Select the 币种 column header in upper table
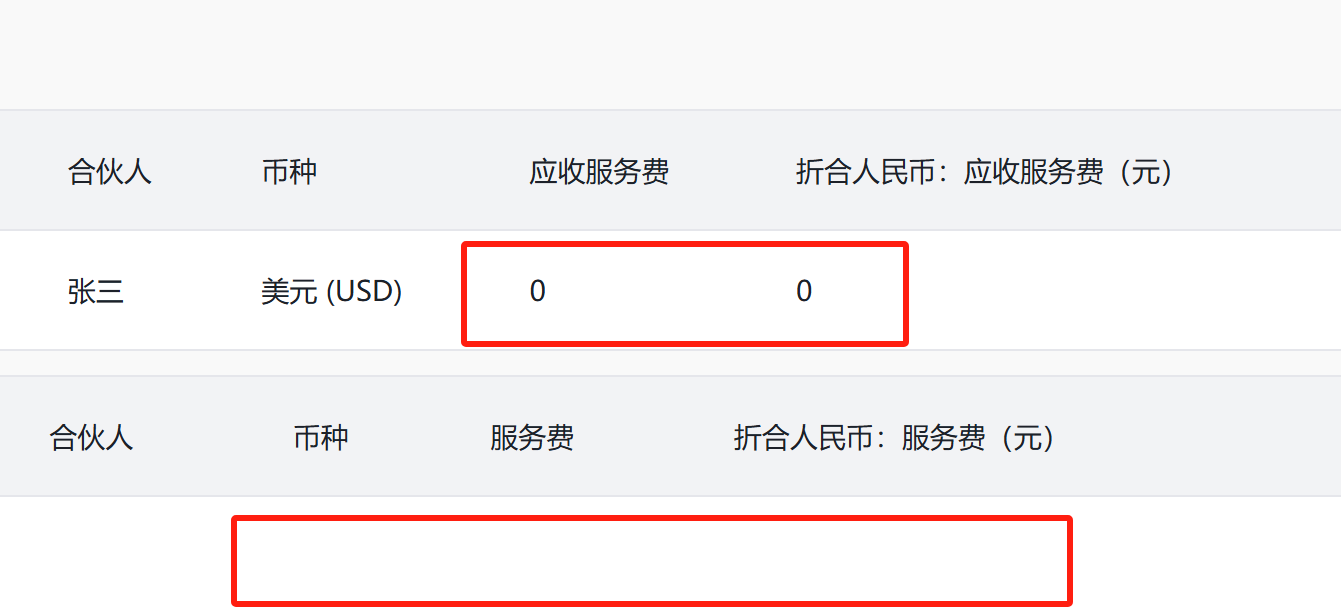Screen dimensions: 1341x609 click(289, 172)
